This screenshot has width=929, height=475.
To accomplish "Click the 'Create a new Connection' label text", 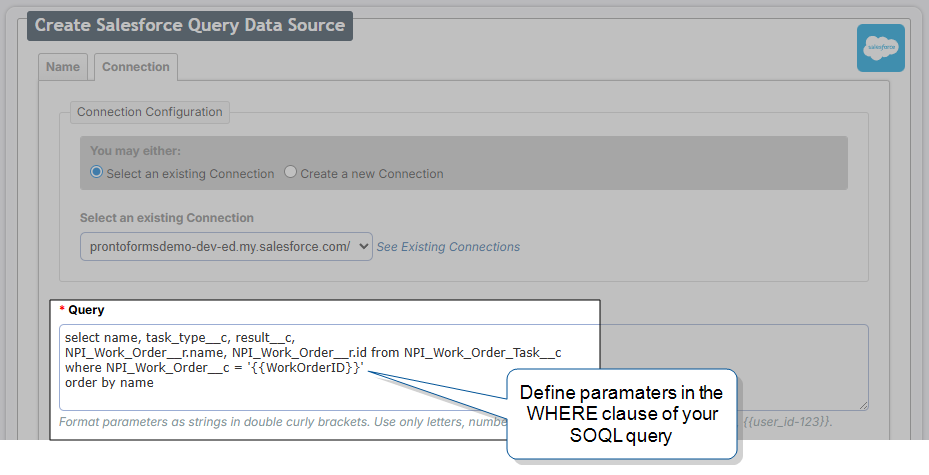I will (x=371, y=174).
